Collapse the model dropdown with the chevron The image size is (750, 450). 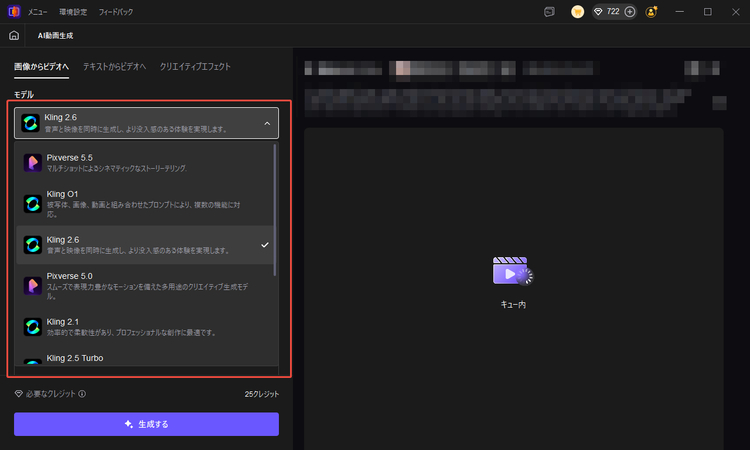tap(267, 123)
